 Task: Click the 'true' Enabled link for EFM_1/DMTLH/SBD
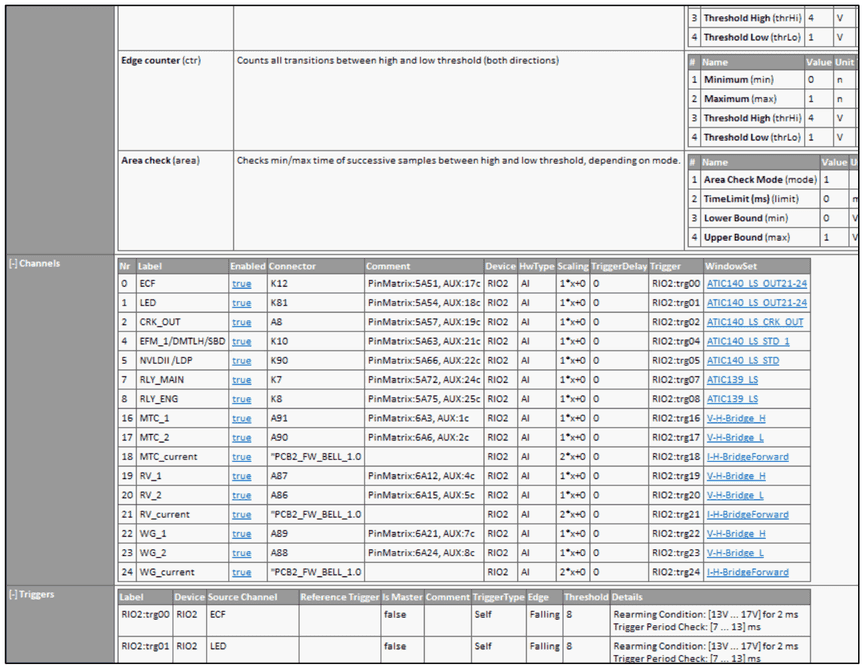pyautogui.click(x=241, y=342)
